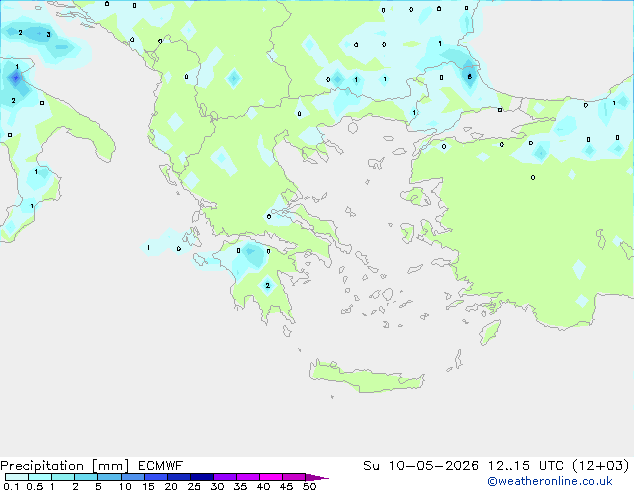The width and height of the screenshot is (634, 490).
Task: Click the 20–25 mm dark blue swatch
Action: coord(179,477)
